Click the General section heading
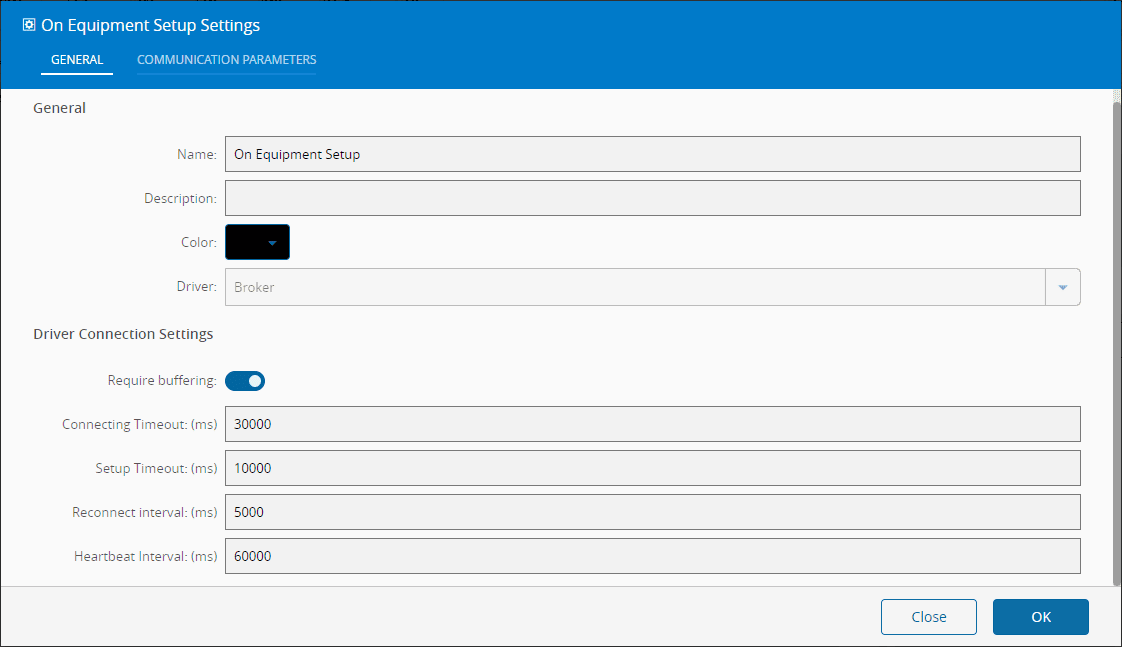Screen dimensions: 1122x647 click(60, 108)
